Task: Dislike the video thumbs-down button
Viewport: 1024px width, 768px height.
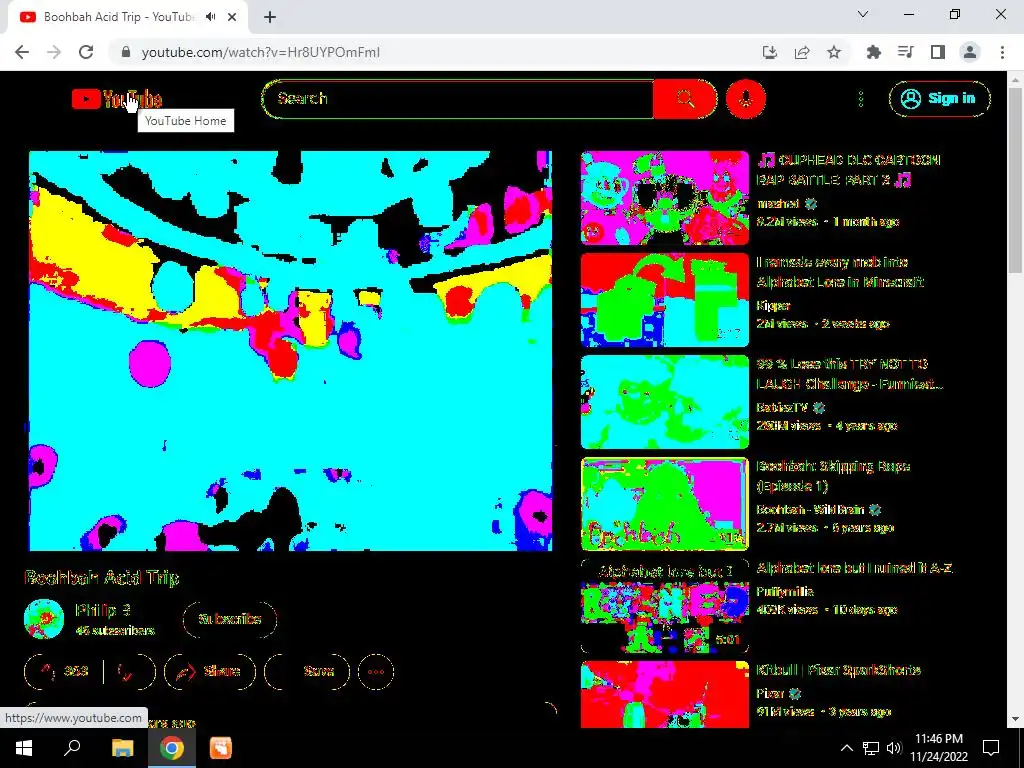Action: click(130, 671)
